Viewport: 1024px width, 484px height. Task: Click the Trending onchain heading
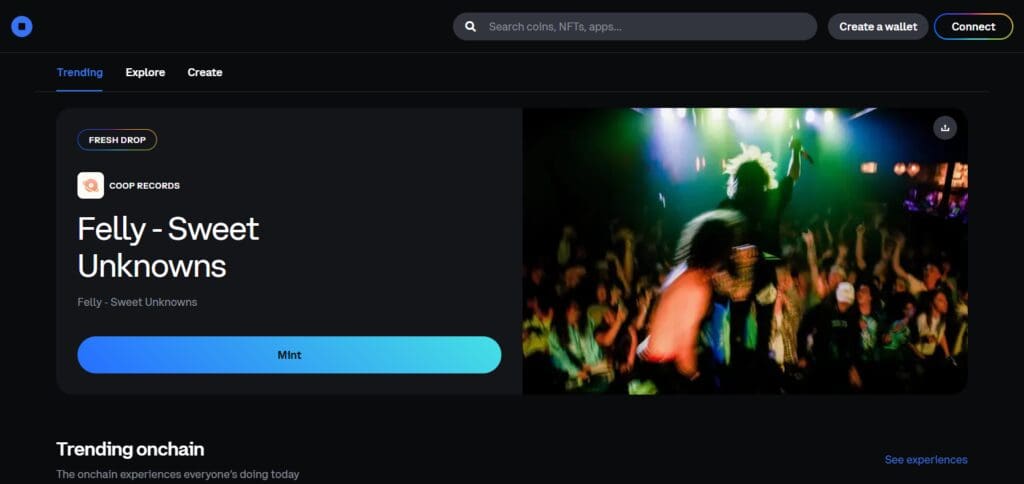tap(131, 449)
